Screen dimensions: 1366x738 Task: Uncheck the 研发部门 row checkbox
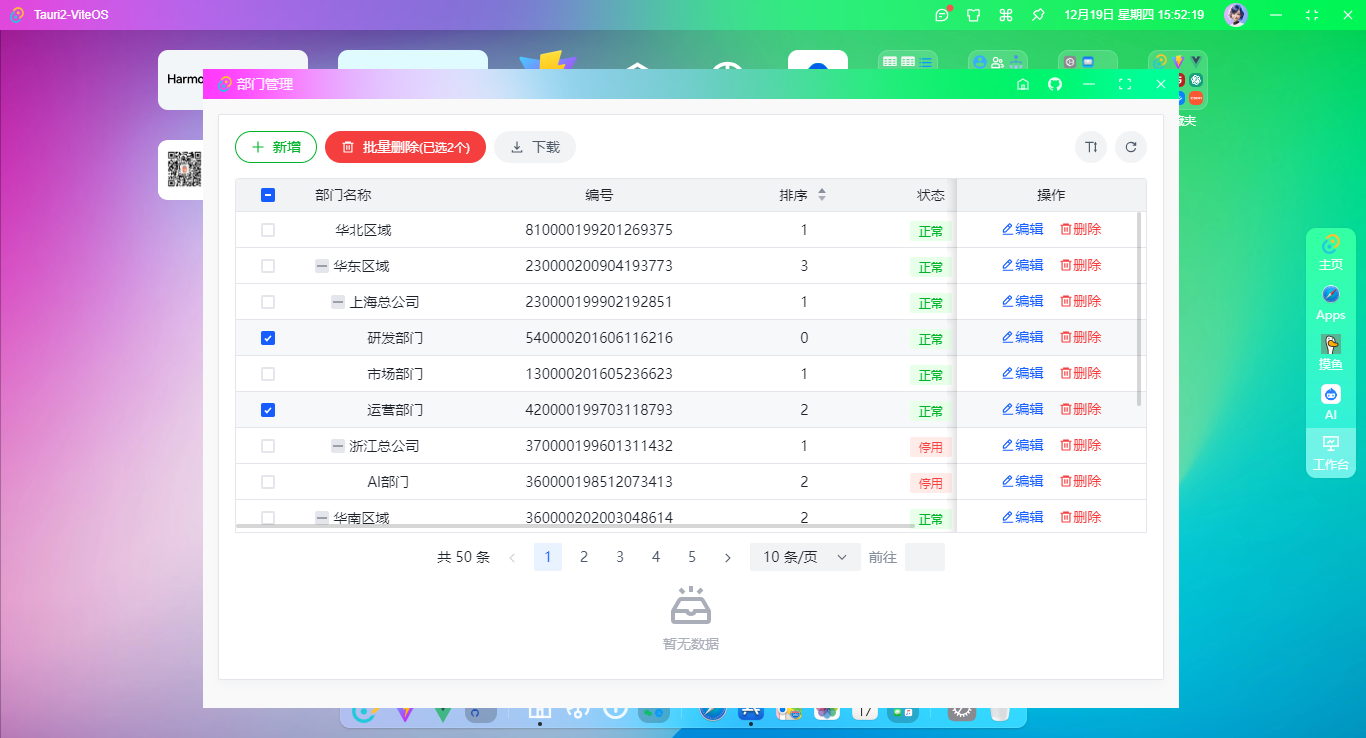[x=268, y=338]
